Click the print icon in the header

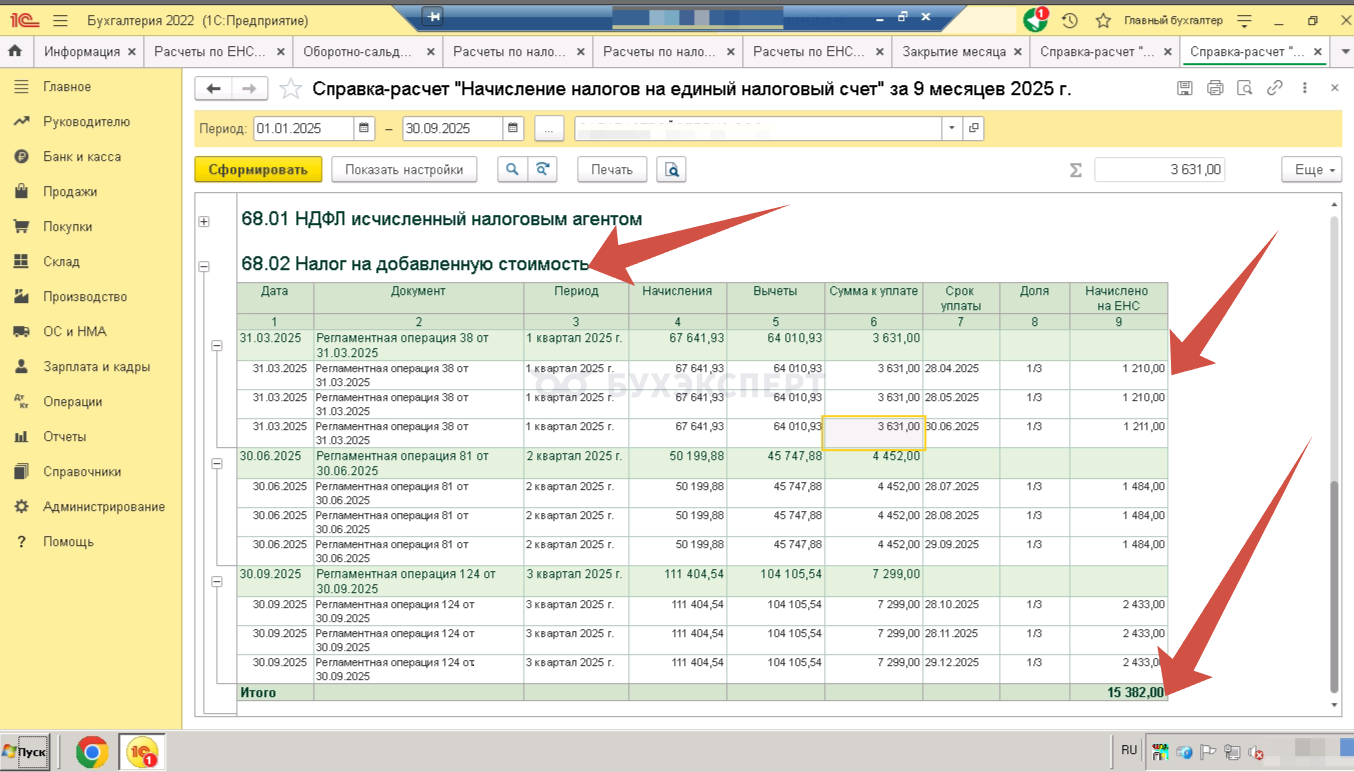coord(1215,88)
